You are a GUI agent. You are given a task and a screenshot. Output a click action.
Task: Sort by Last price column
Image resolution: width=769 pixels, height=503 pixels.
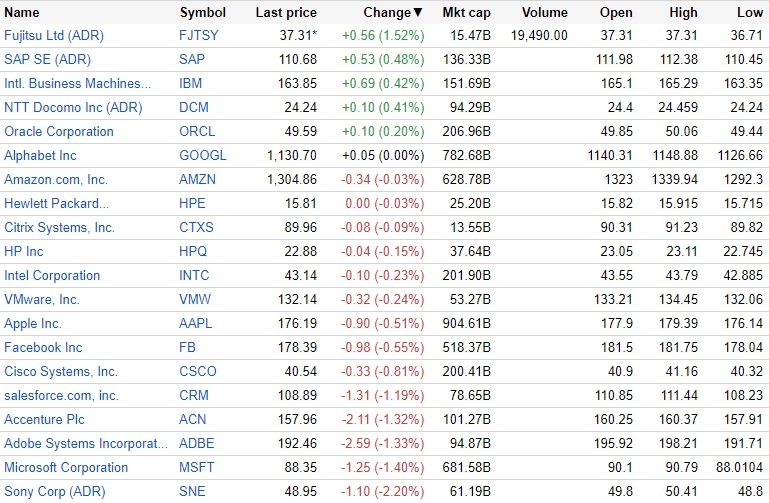(x=286, y=13)
